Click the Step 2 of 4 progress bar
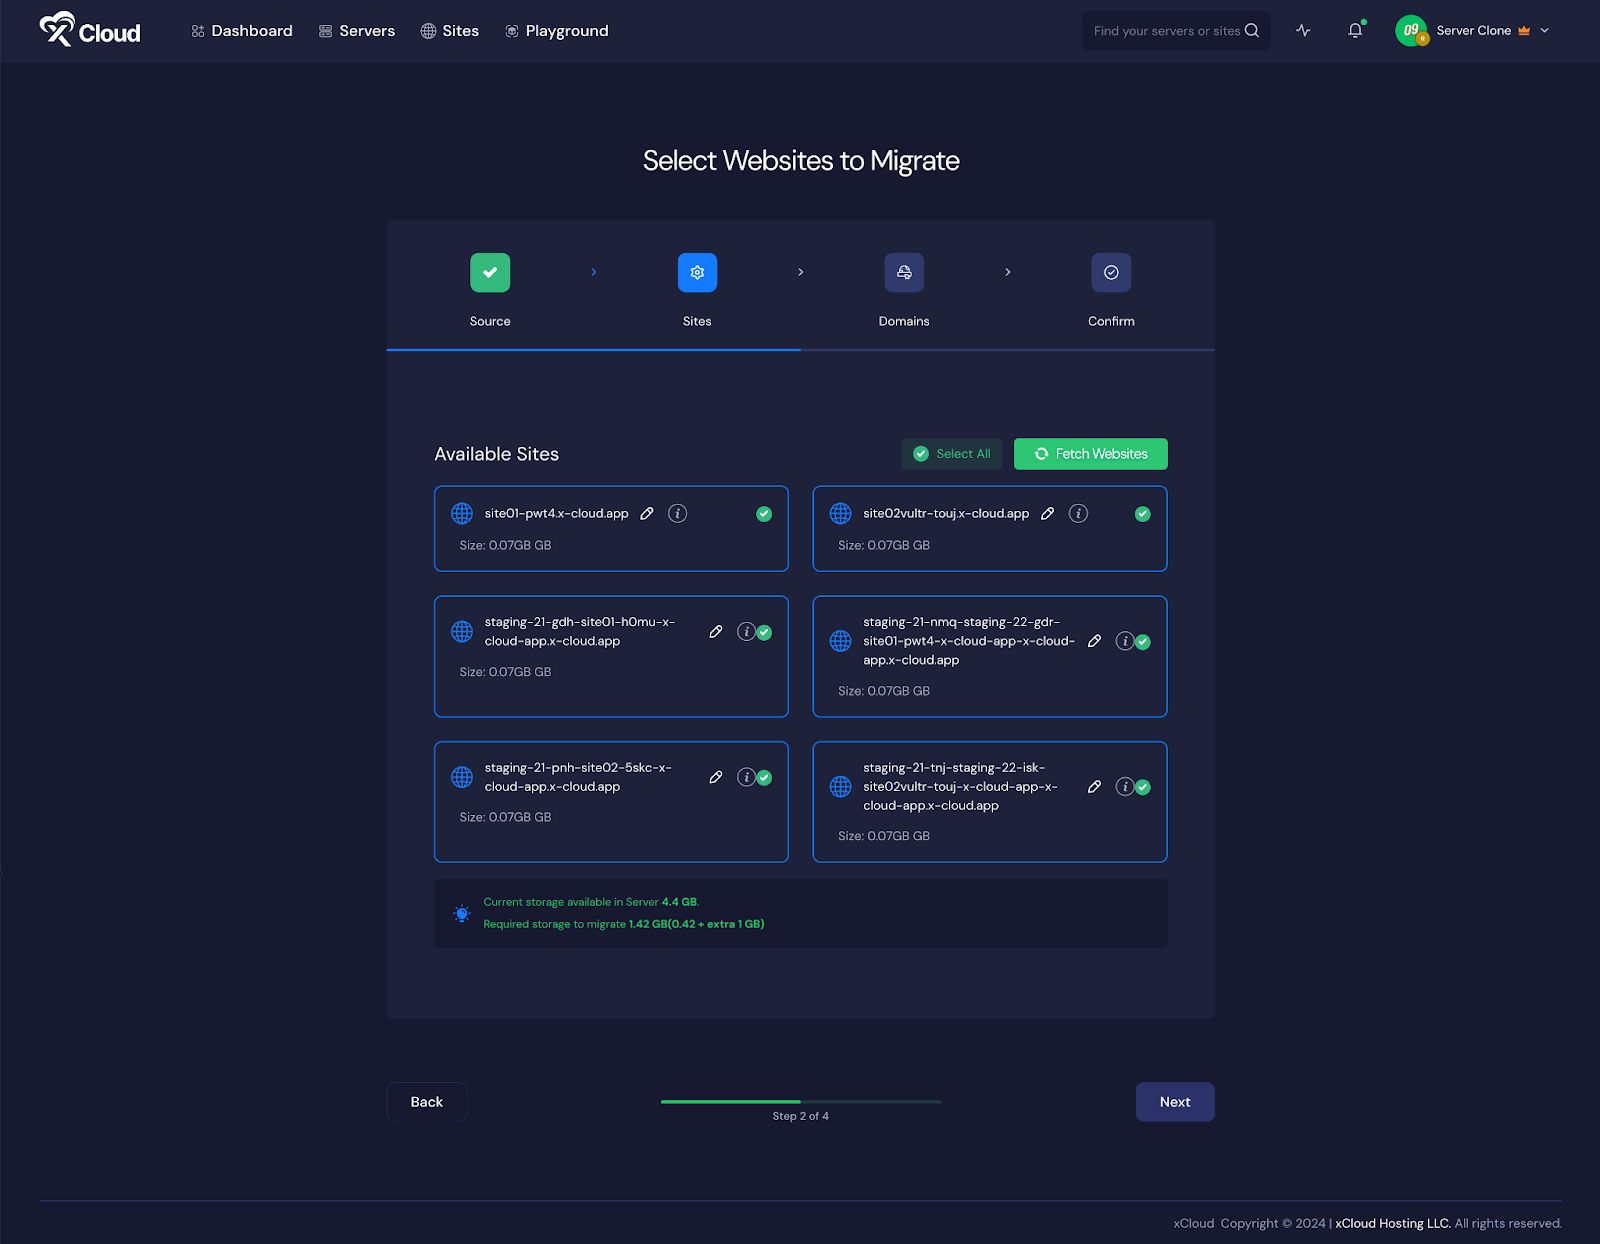Screen dimensions: 1600x1244 click(x=800, y=1101)
